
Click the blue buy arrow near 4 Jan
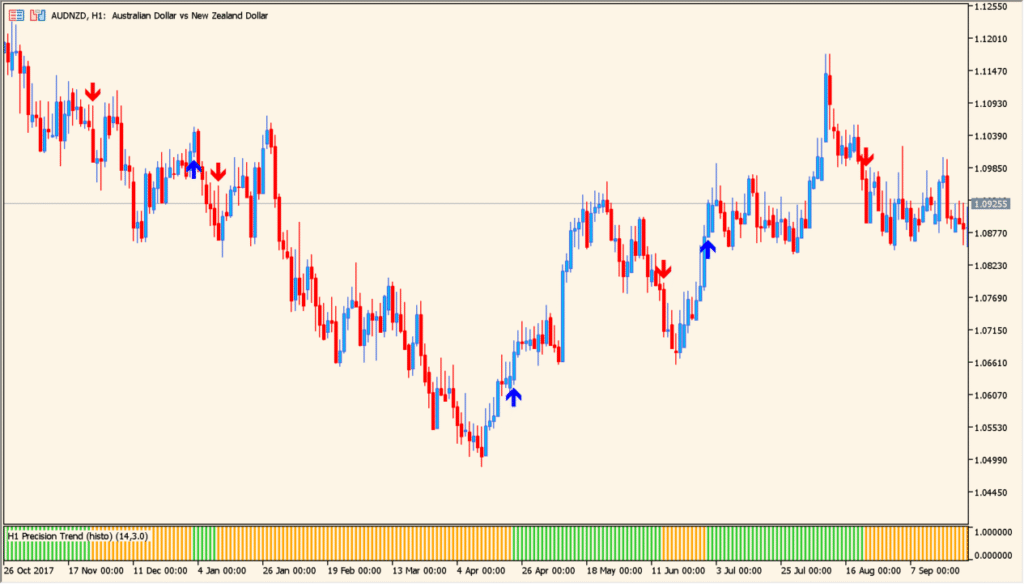(194, 168)
